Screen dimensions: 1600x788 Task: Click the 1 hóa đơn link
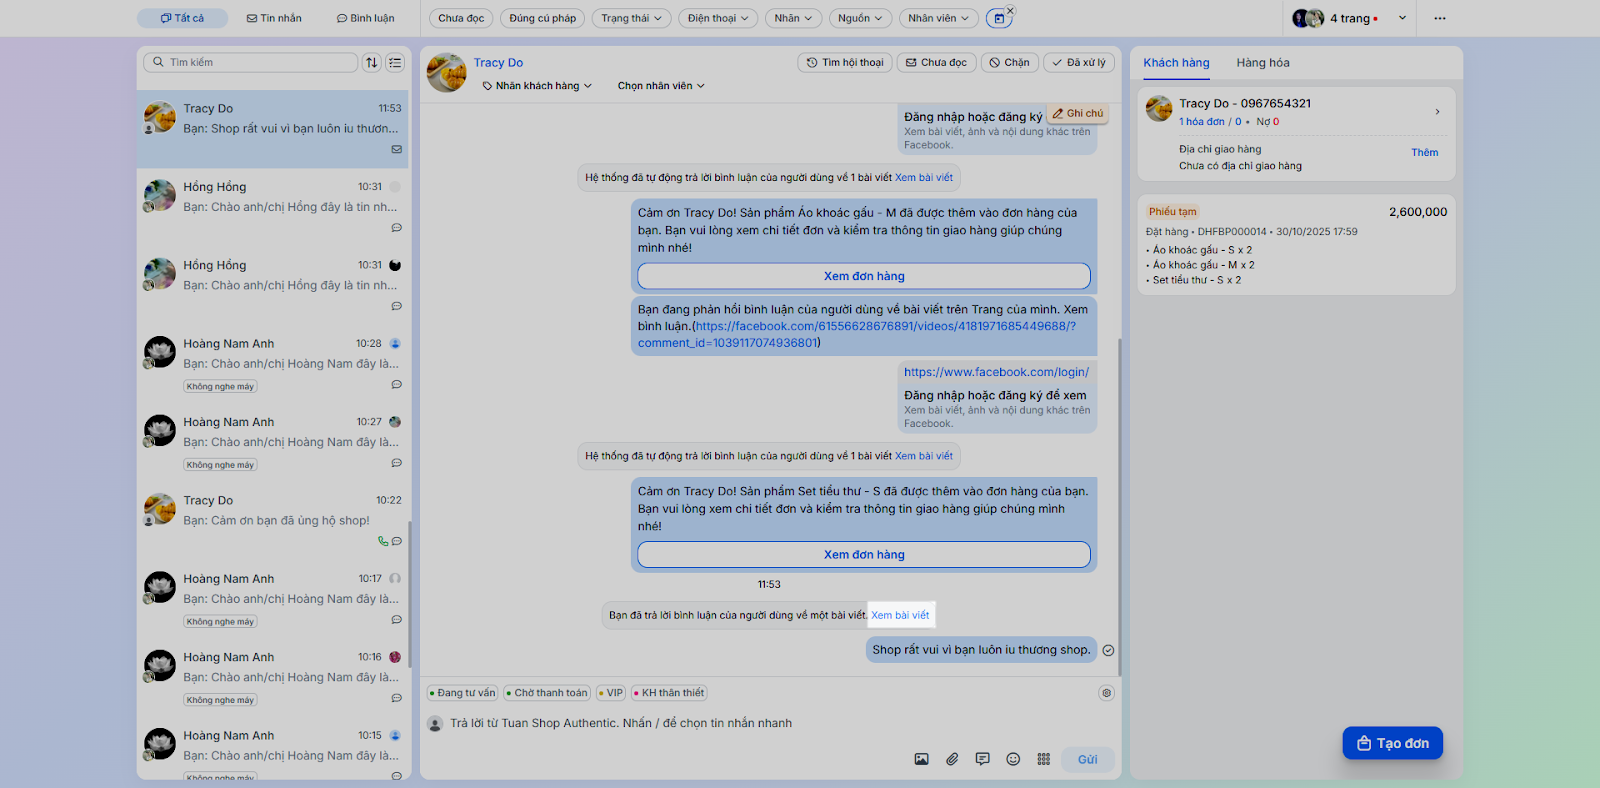click(x=1201, y=122)
